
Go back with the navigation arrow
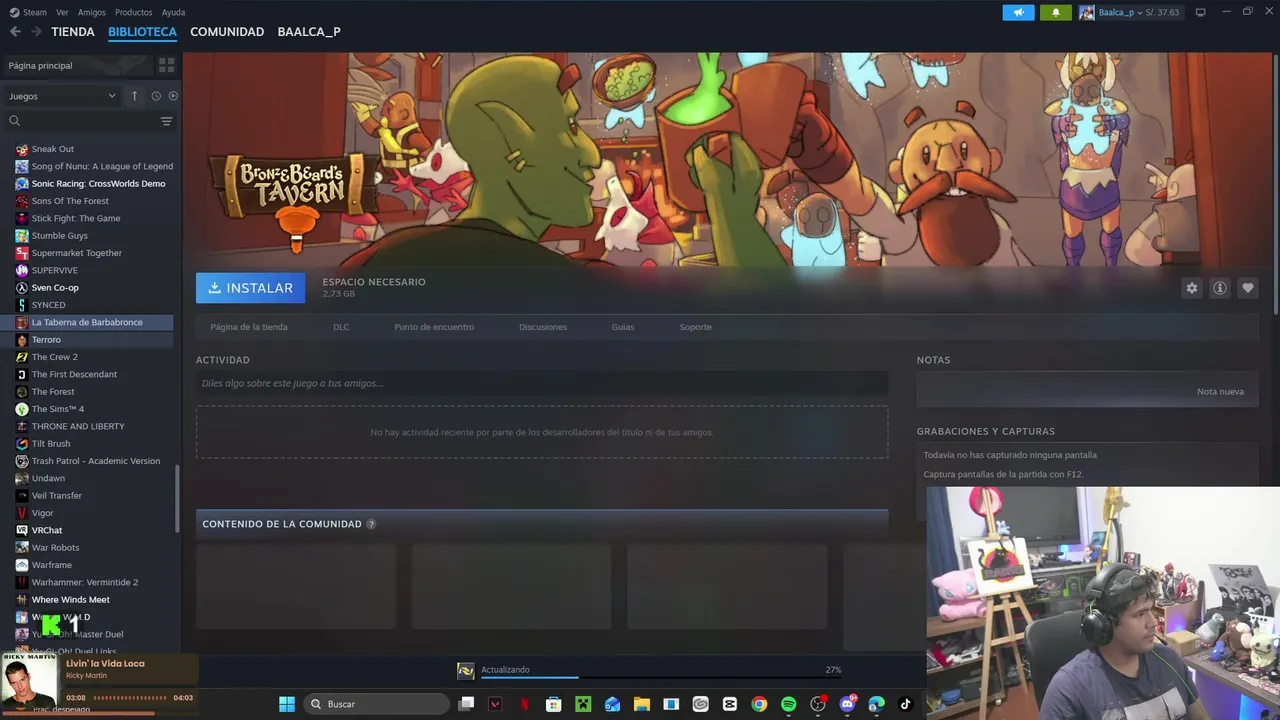(x=15, y=32)
